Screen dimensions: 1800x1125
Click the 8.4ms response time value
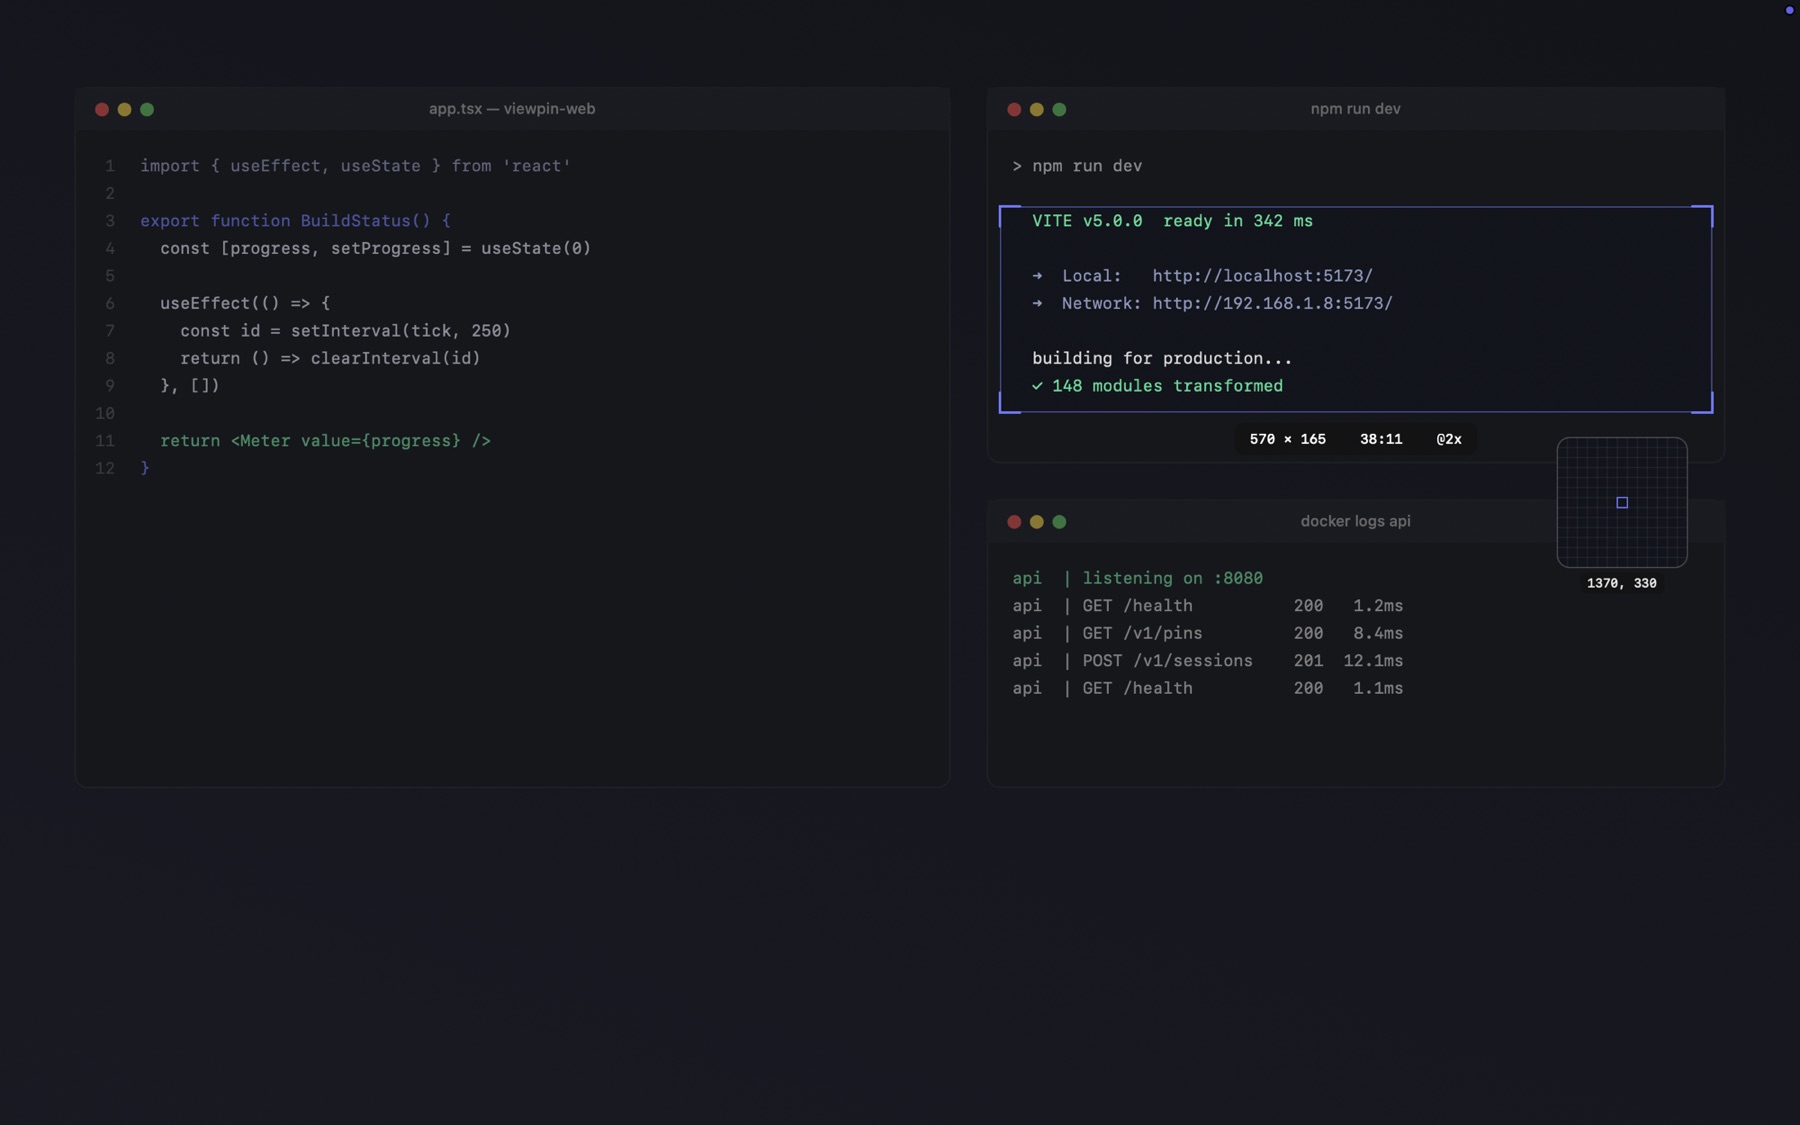pyautogui.click(x=1378, y=633)
